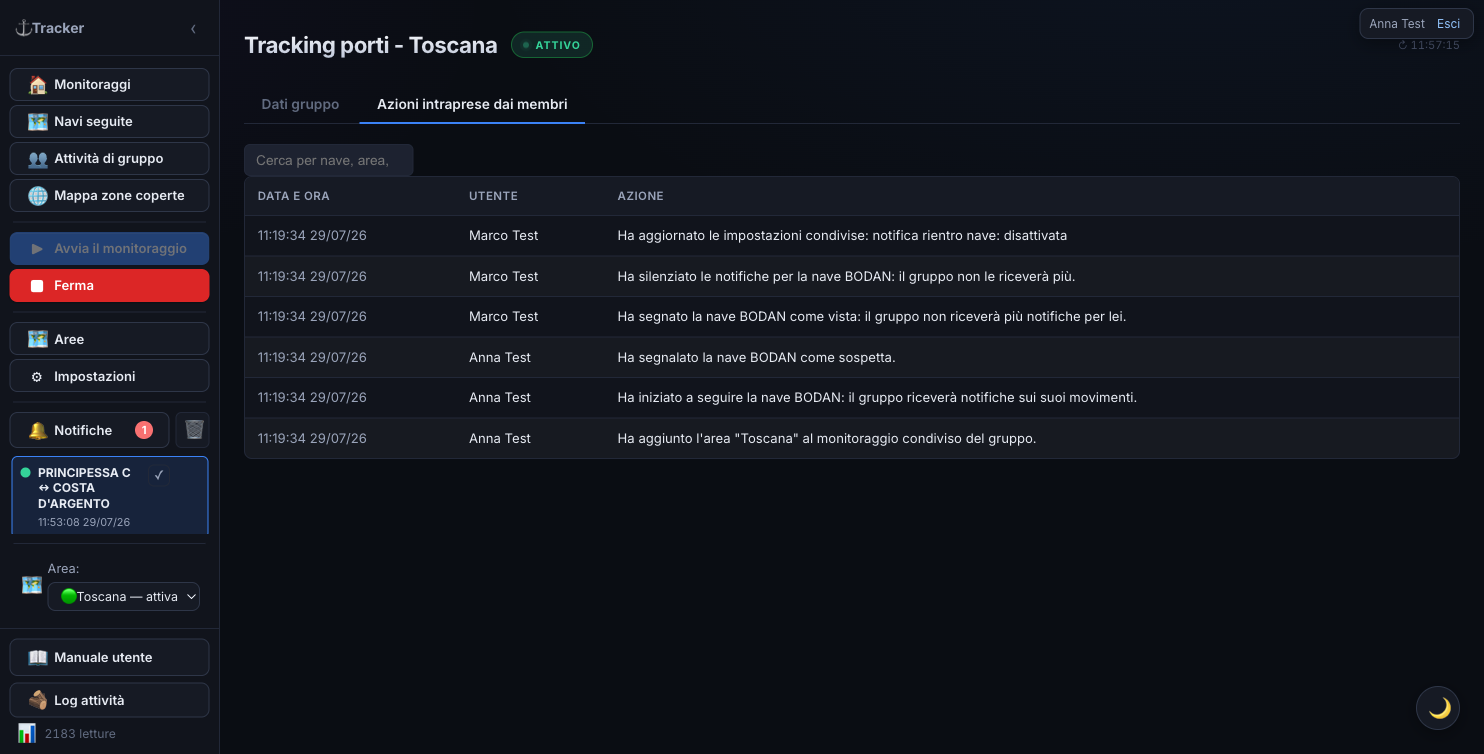Click the house icon on Monitoraggi
The width and height of the screenshot is (1484, 754).
[x=38, y=84]
